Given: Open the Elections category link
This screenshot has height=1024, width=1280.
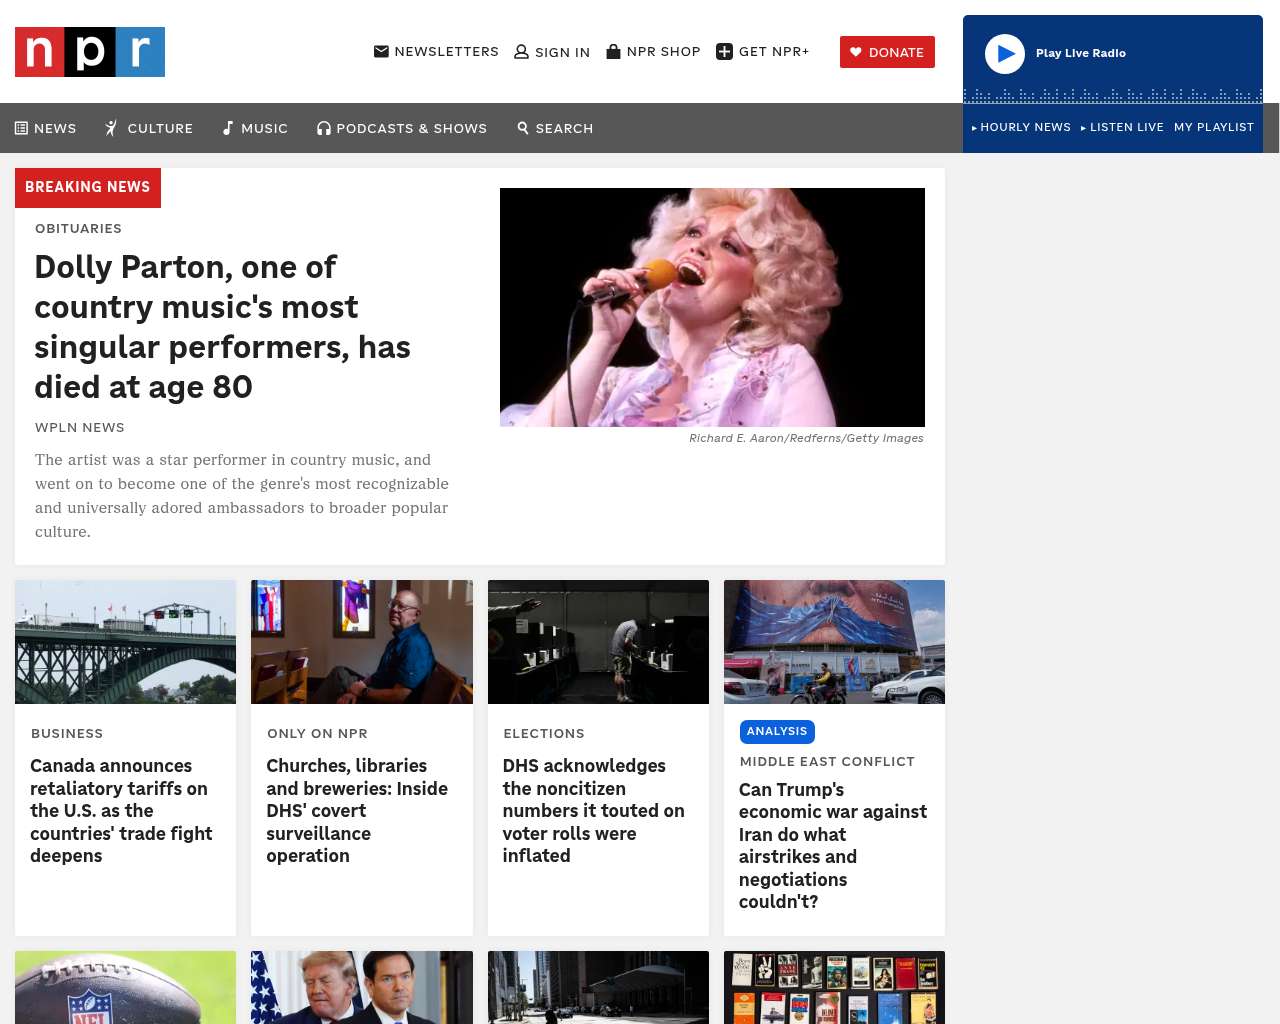Looking at the screenshot, I should (544, 733).
